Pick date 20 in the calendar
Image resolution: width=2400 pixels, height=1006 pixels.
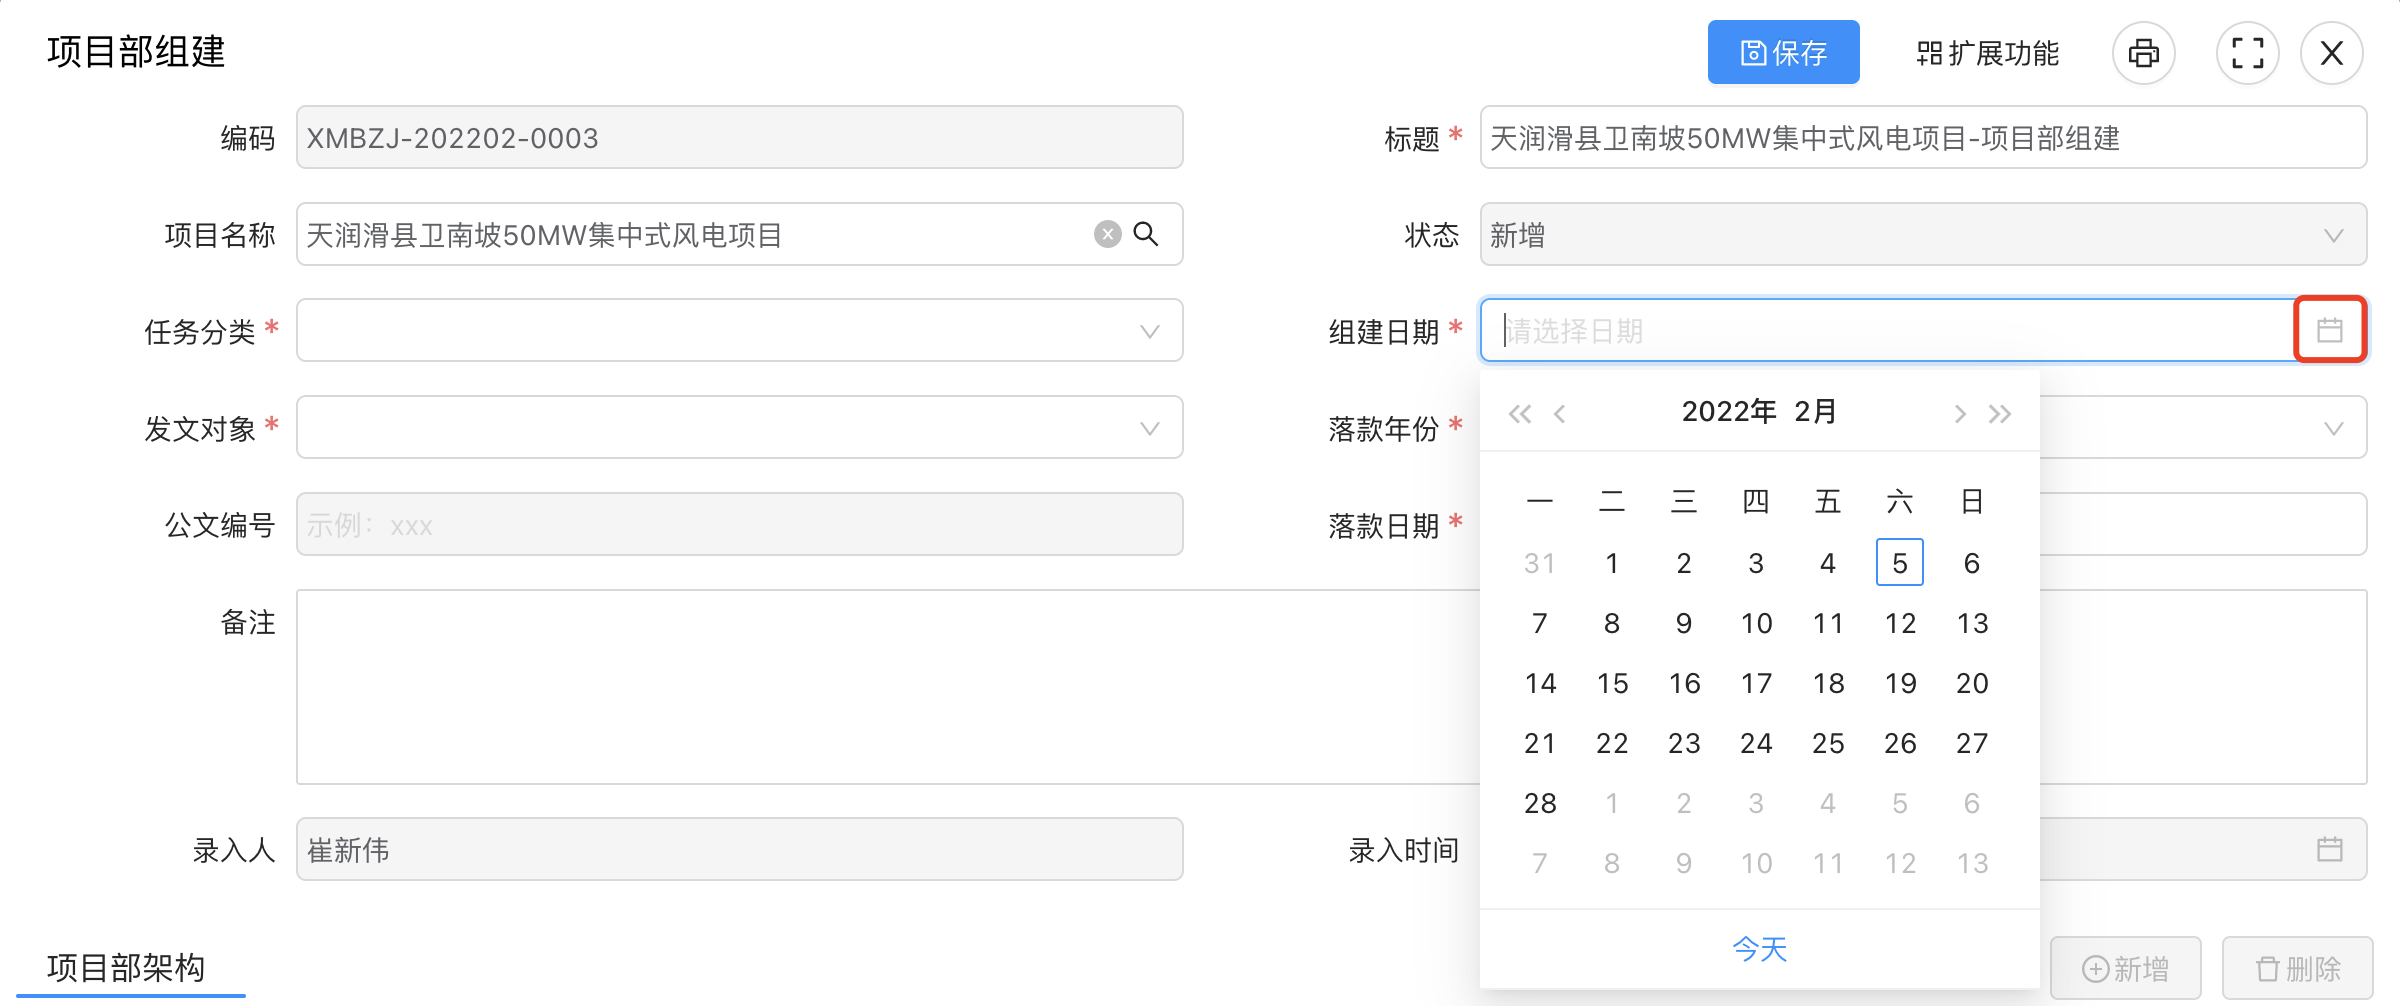(x=1972, y=682)
